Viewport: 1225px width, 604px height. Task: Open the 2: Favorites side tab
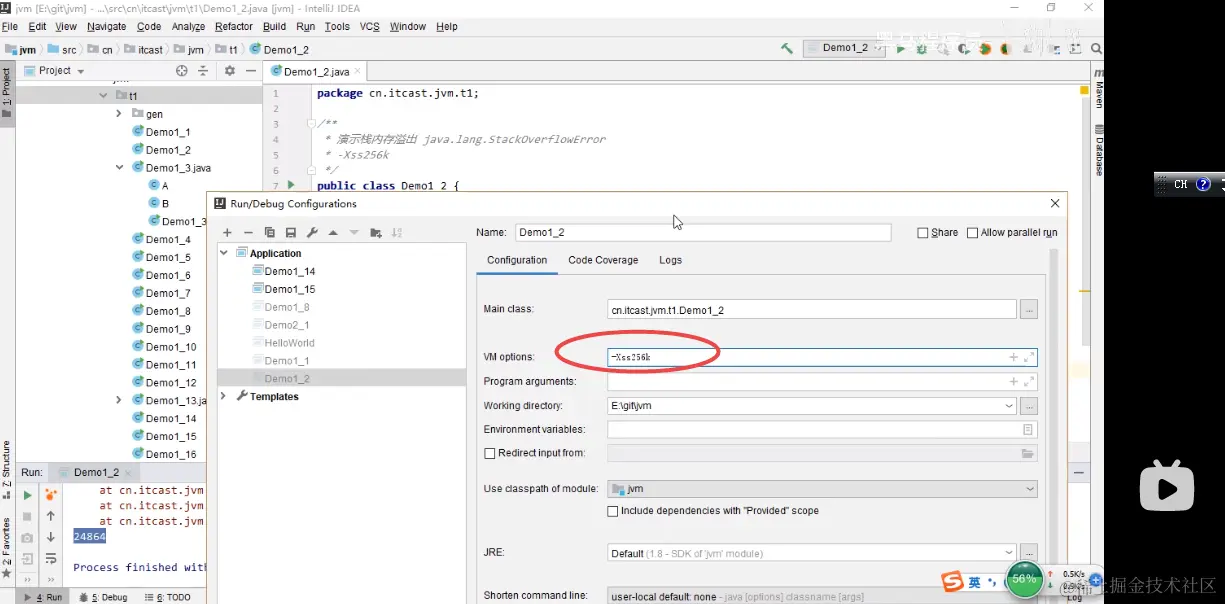[x=7, y=548]
